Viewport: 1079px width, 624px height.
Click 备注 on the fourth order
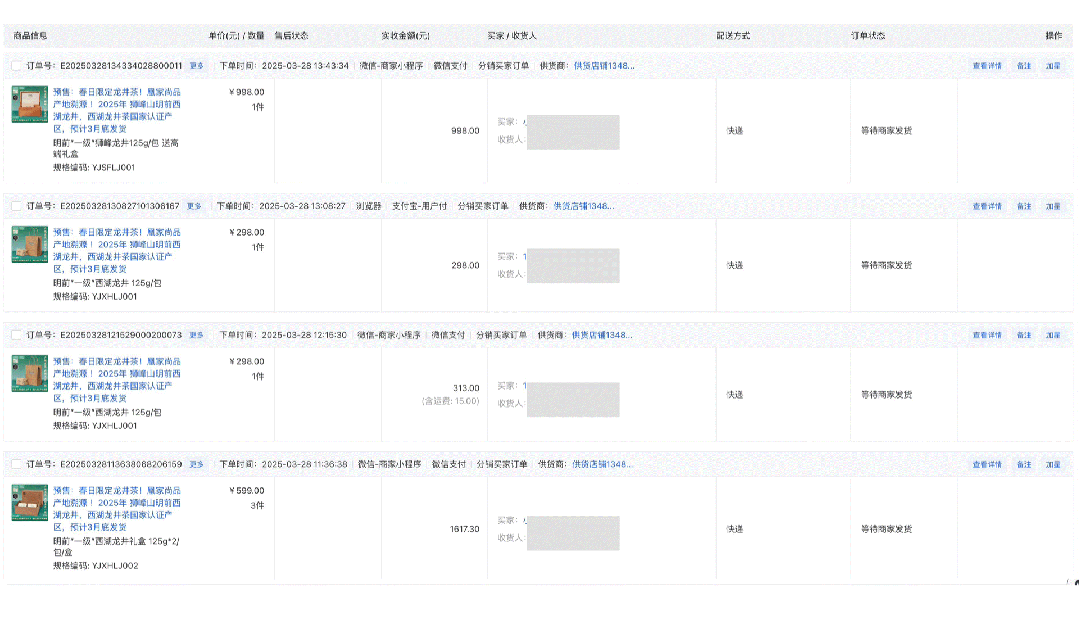coord(1024,464)
